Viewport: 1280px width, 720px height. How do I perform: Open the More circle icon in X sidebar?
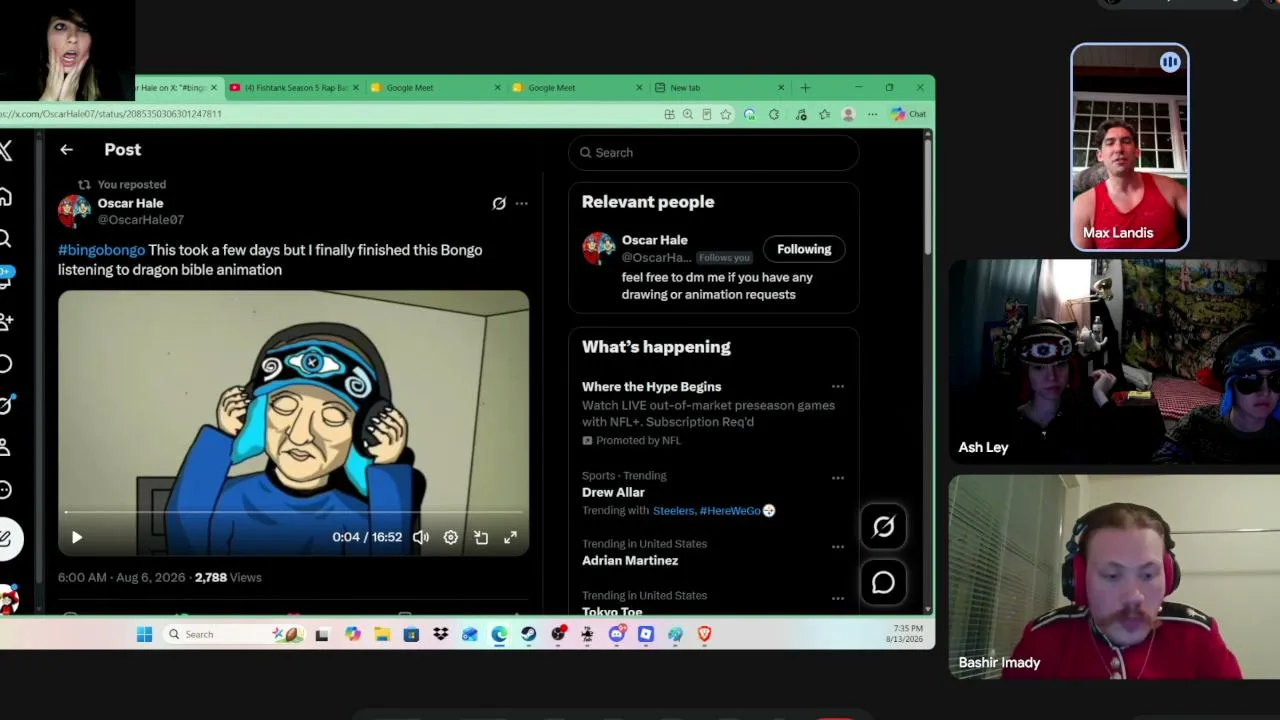click(x=5, y=489)
